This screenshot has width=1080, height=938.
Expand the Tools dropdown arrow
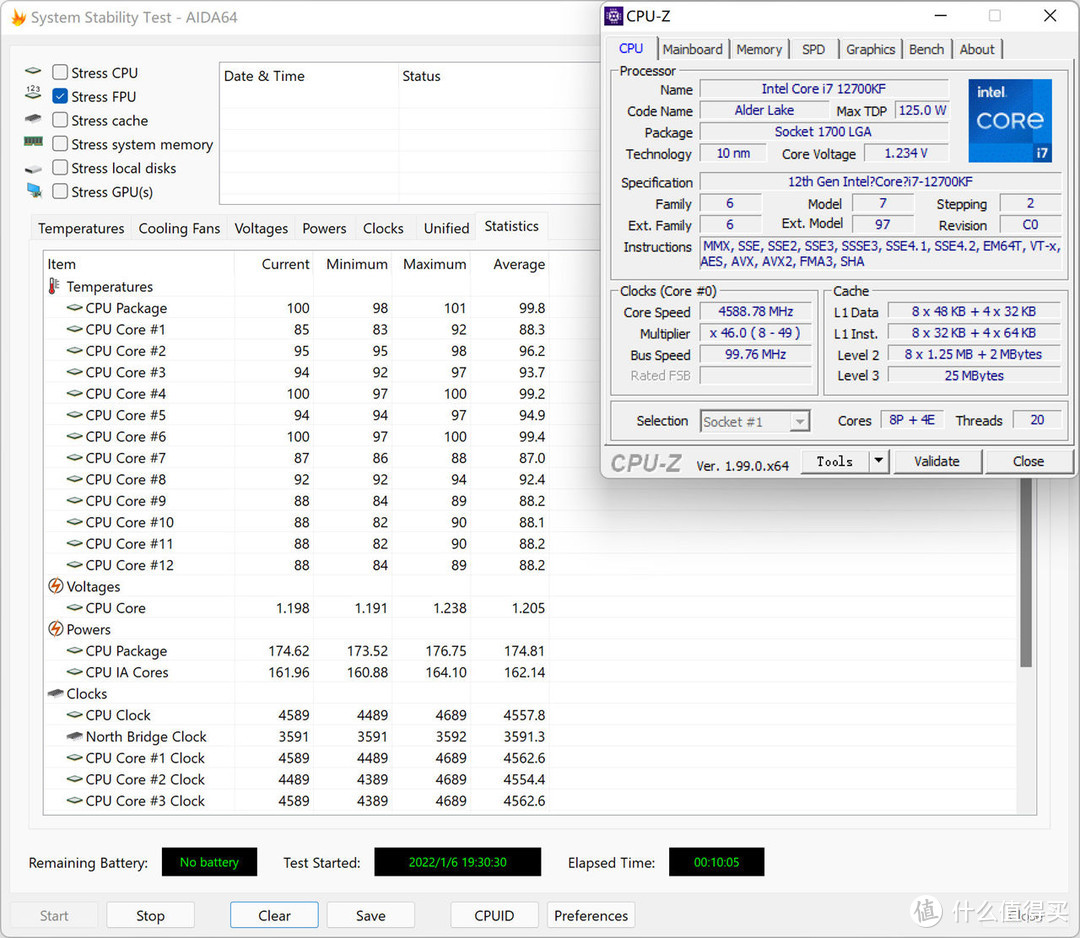point(878,461)
